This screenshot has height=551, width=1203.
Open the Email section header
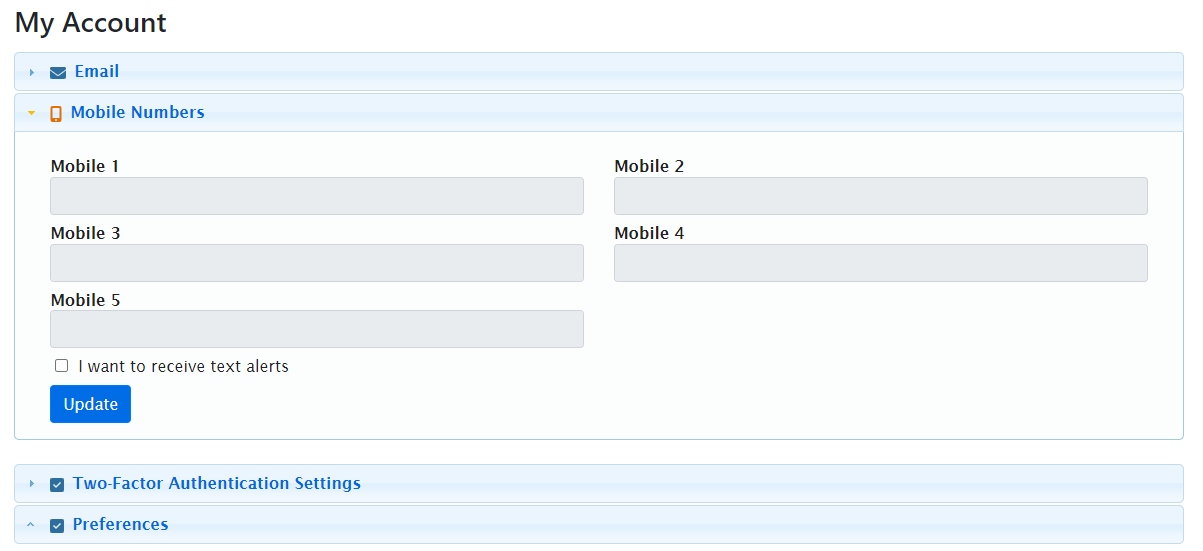pyautogui.click(x=97, y=72)
